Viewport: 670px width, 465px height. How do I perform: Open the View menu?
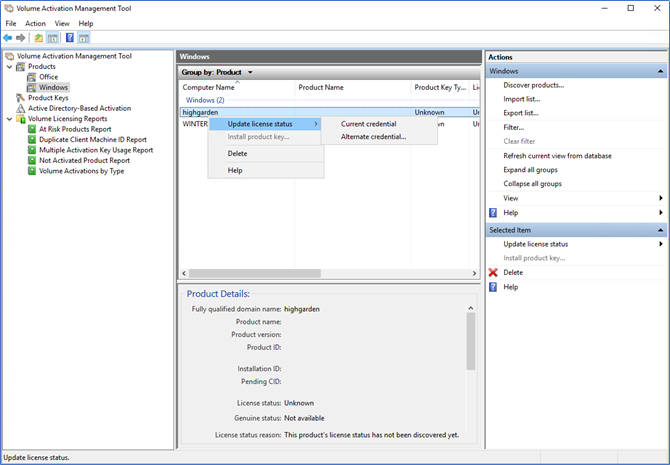point(62,24)
